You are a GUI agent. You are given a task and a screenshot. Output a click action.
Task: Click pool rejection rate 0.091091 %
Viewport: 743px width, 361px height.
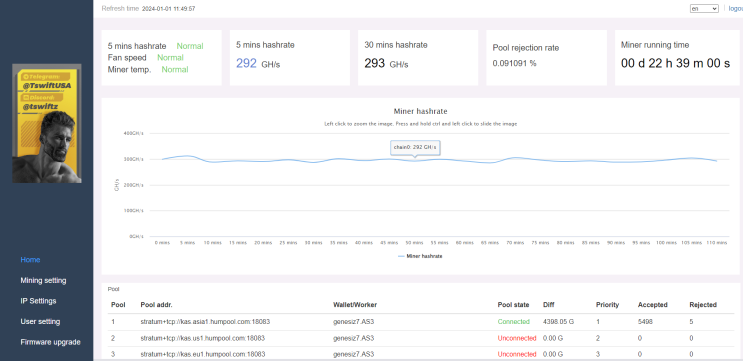point(515,63)
